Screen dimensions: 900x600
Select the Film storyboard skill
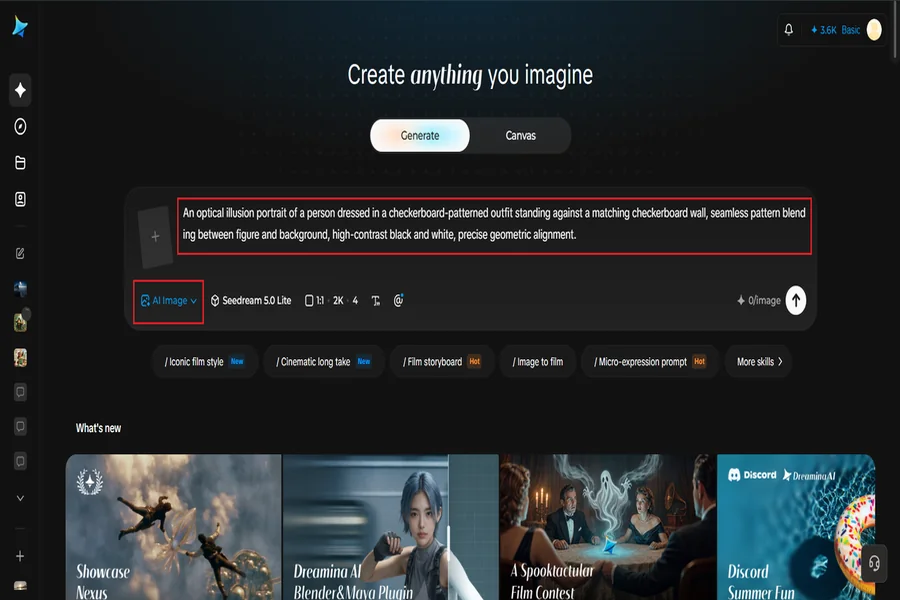(x=442, y=362)
